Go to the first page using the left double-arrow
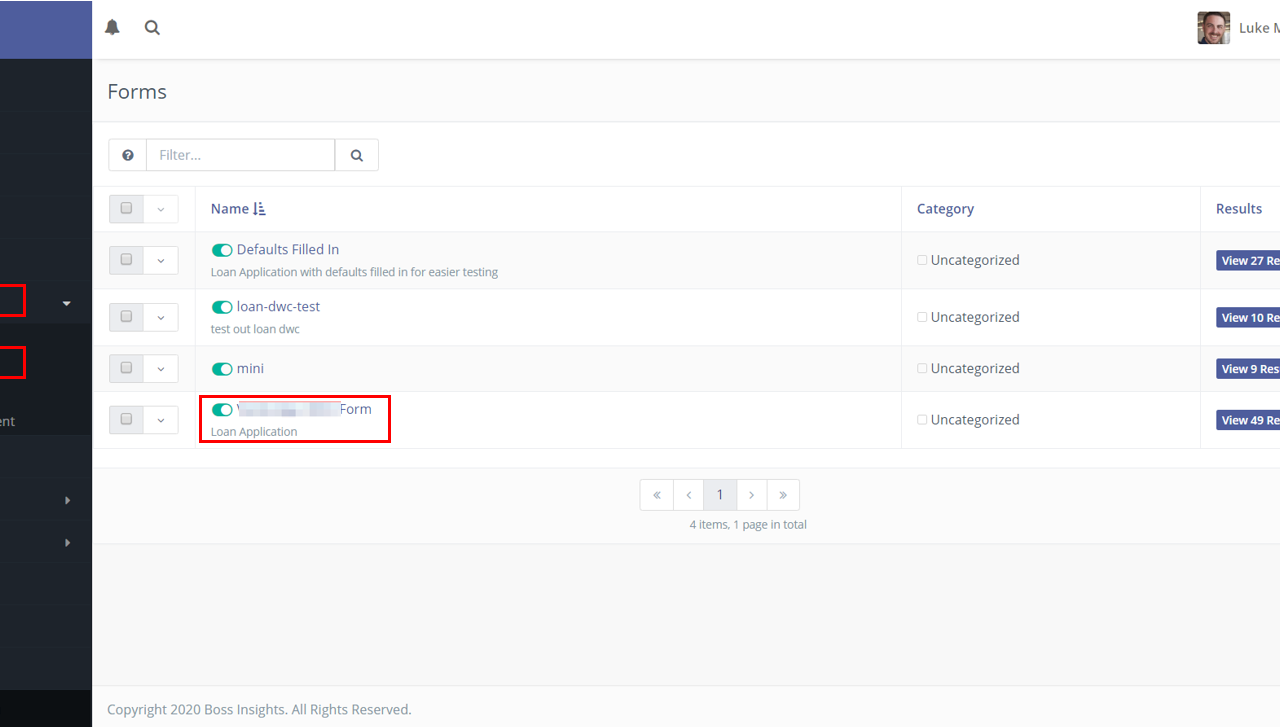This screenshot has width=1280, height=727. [x=656, y=494]
